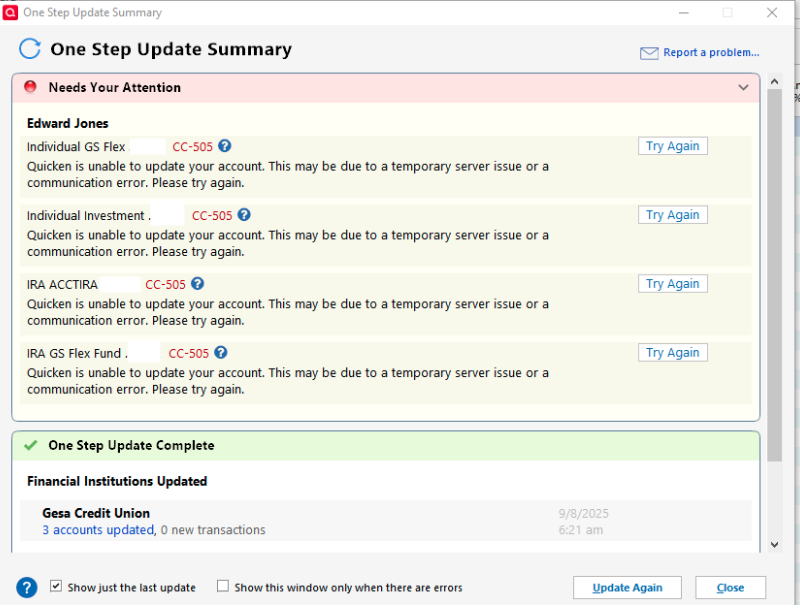This screenshot has width=800, height=609.
Task: Collapse the Needs Your Attention section
Action: (x=743, y=87)
